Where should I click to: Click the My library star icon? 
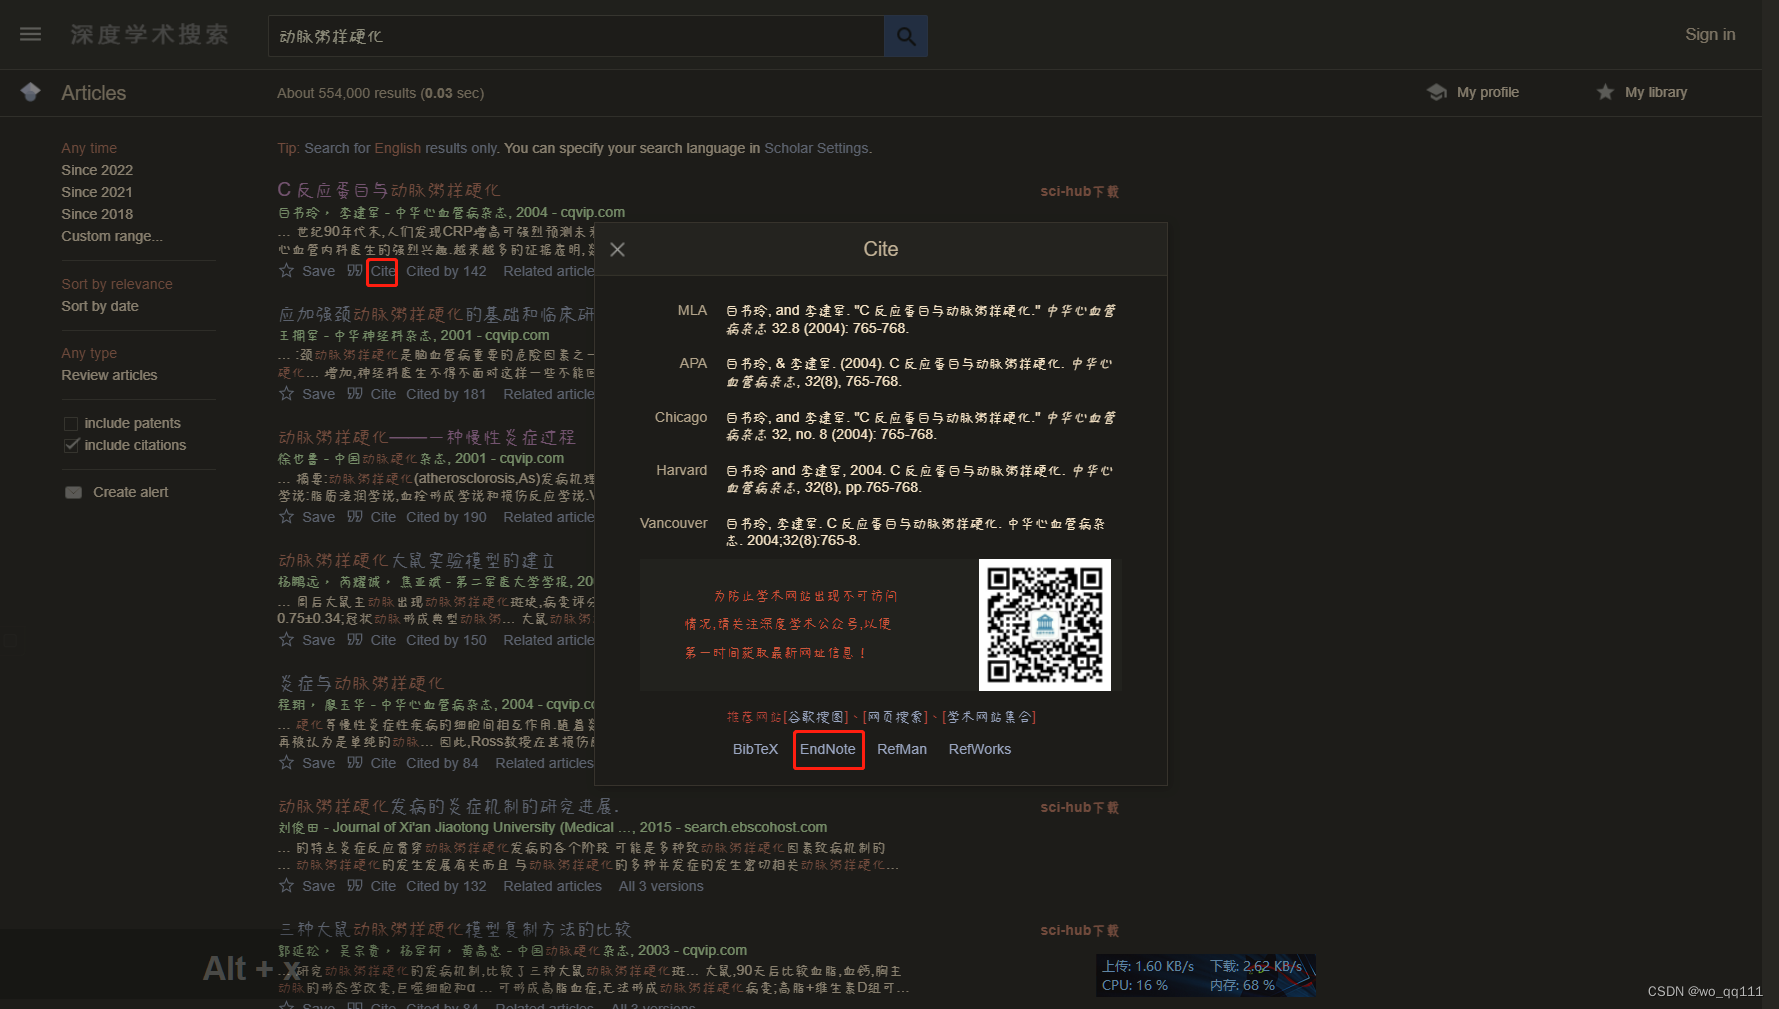[x=1605, y=92]
